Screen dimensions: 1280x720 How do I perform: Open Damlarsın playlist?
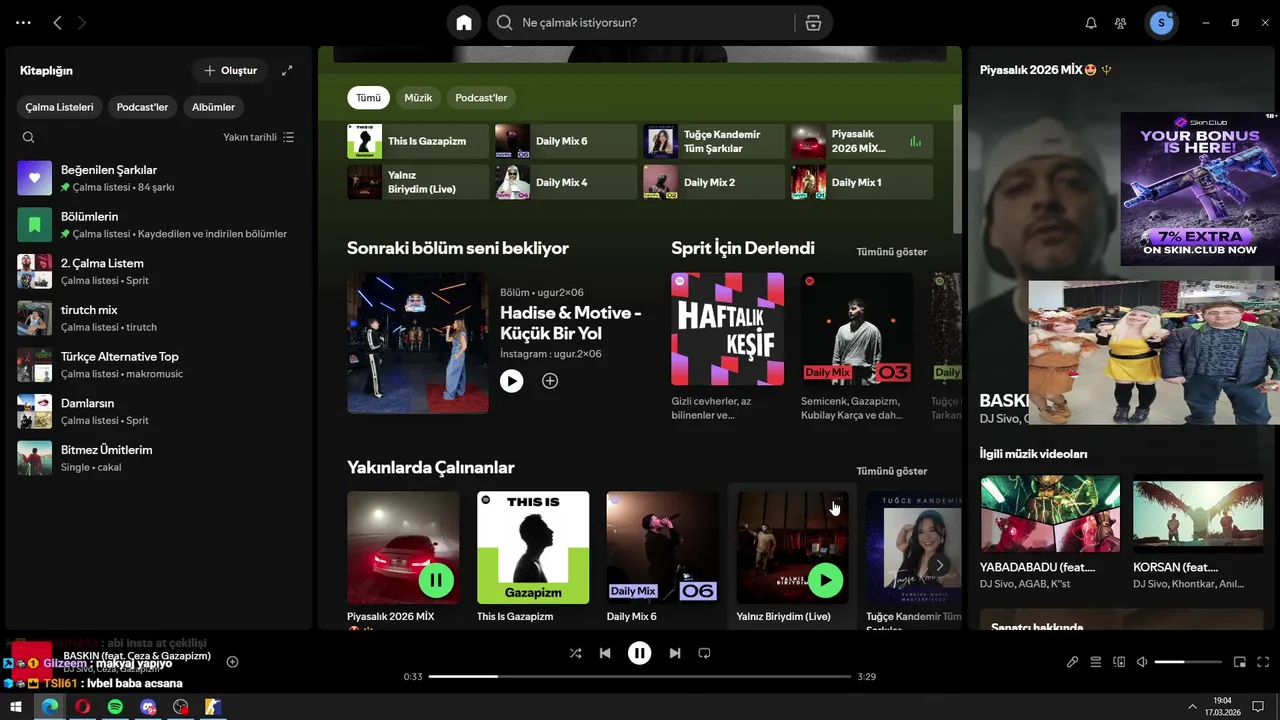tap(159, 411)
